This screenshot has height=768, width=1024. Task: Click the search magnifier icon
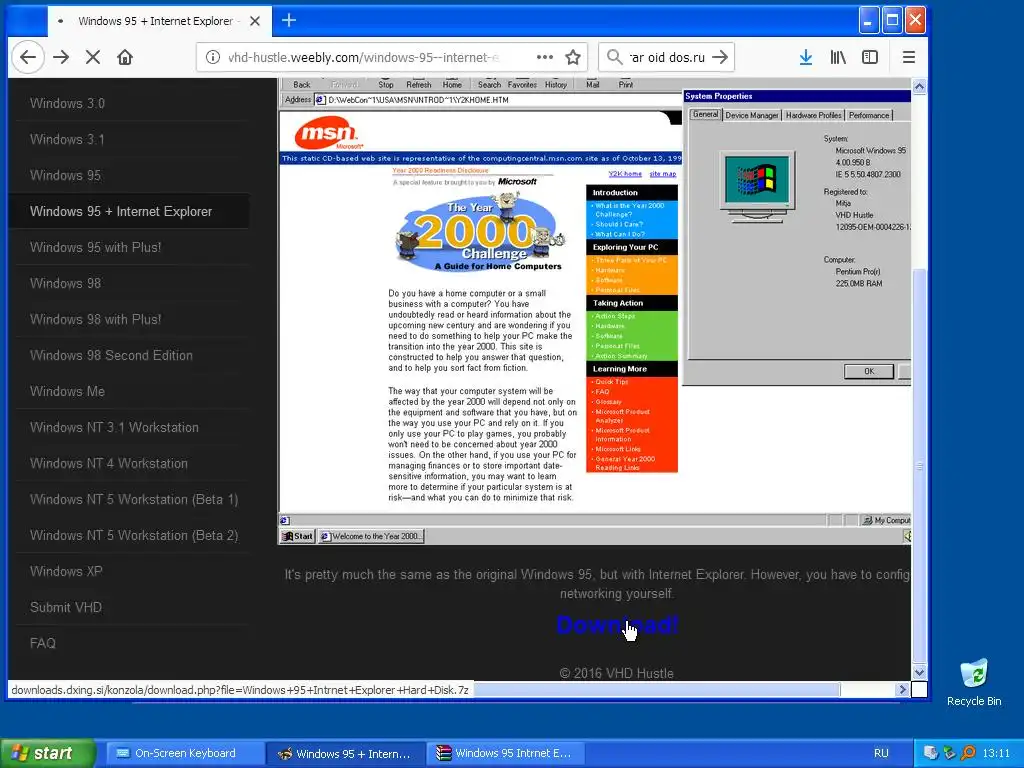(614, 57)
